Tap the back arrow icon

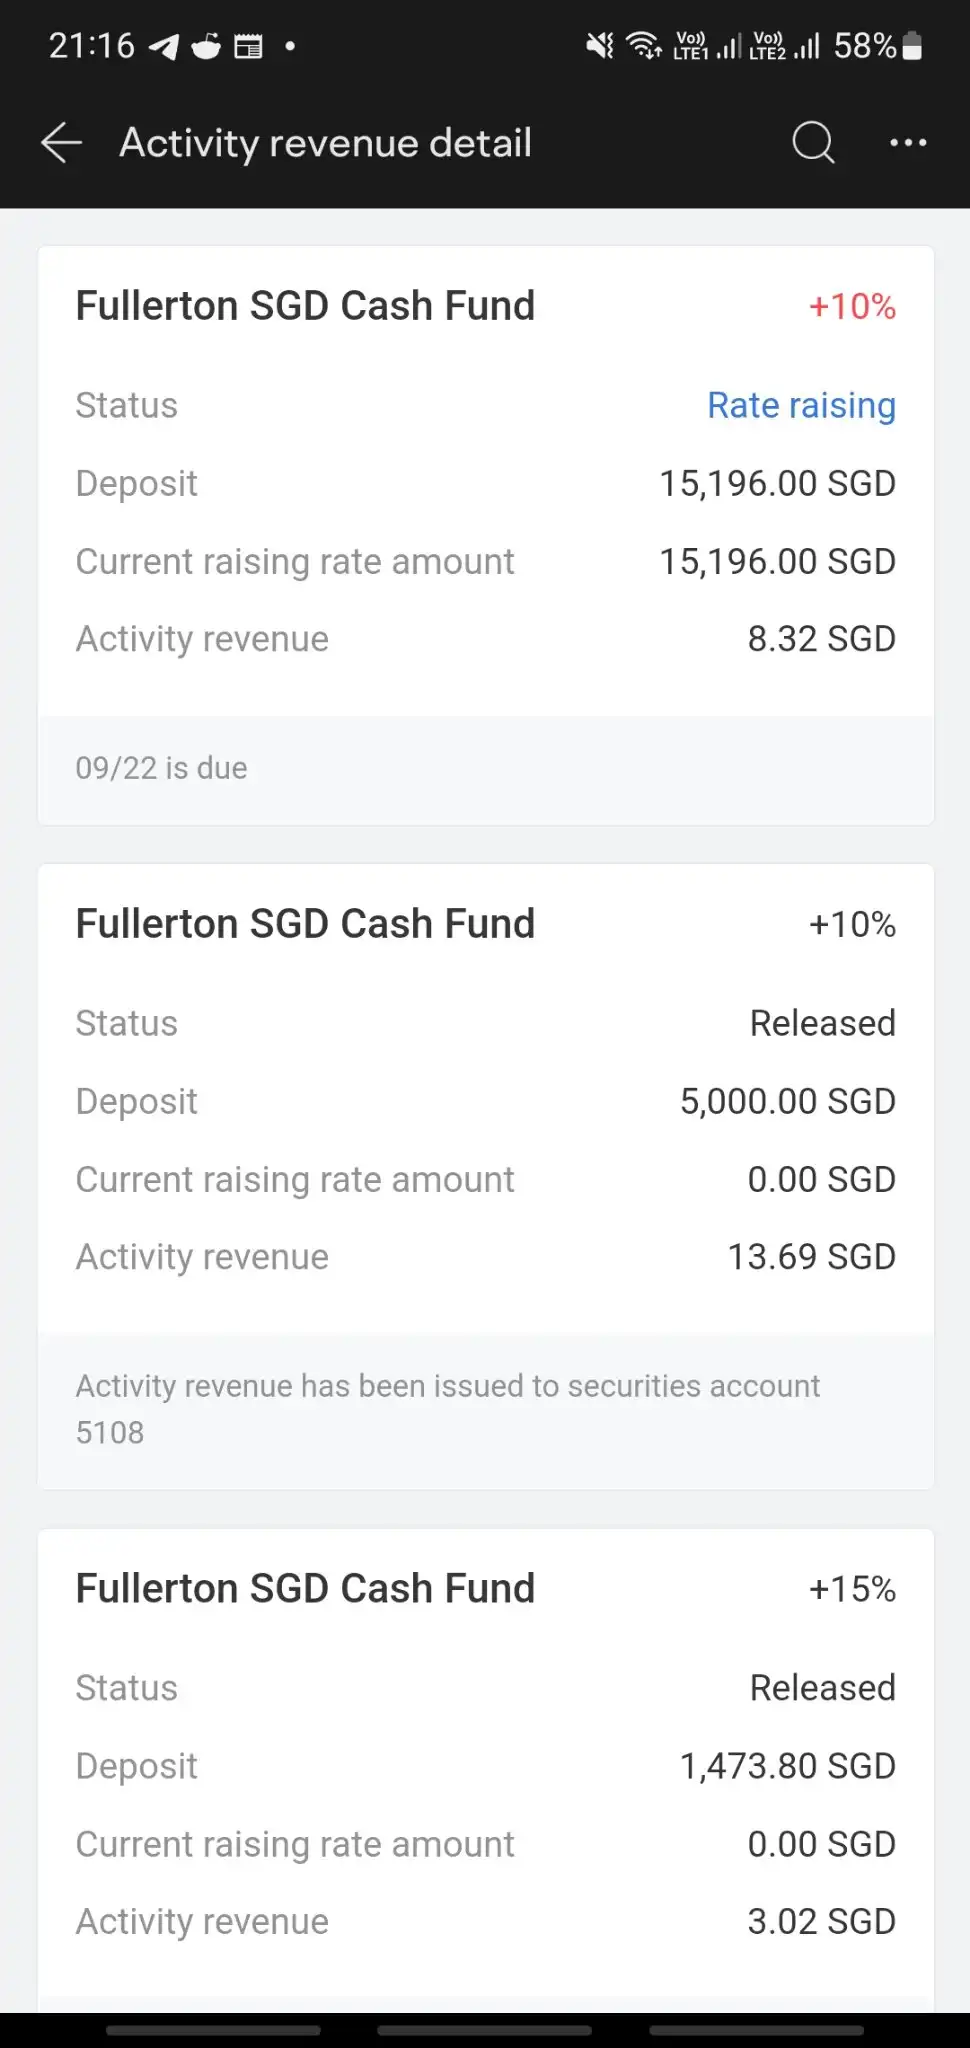pos(61,143)
